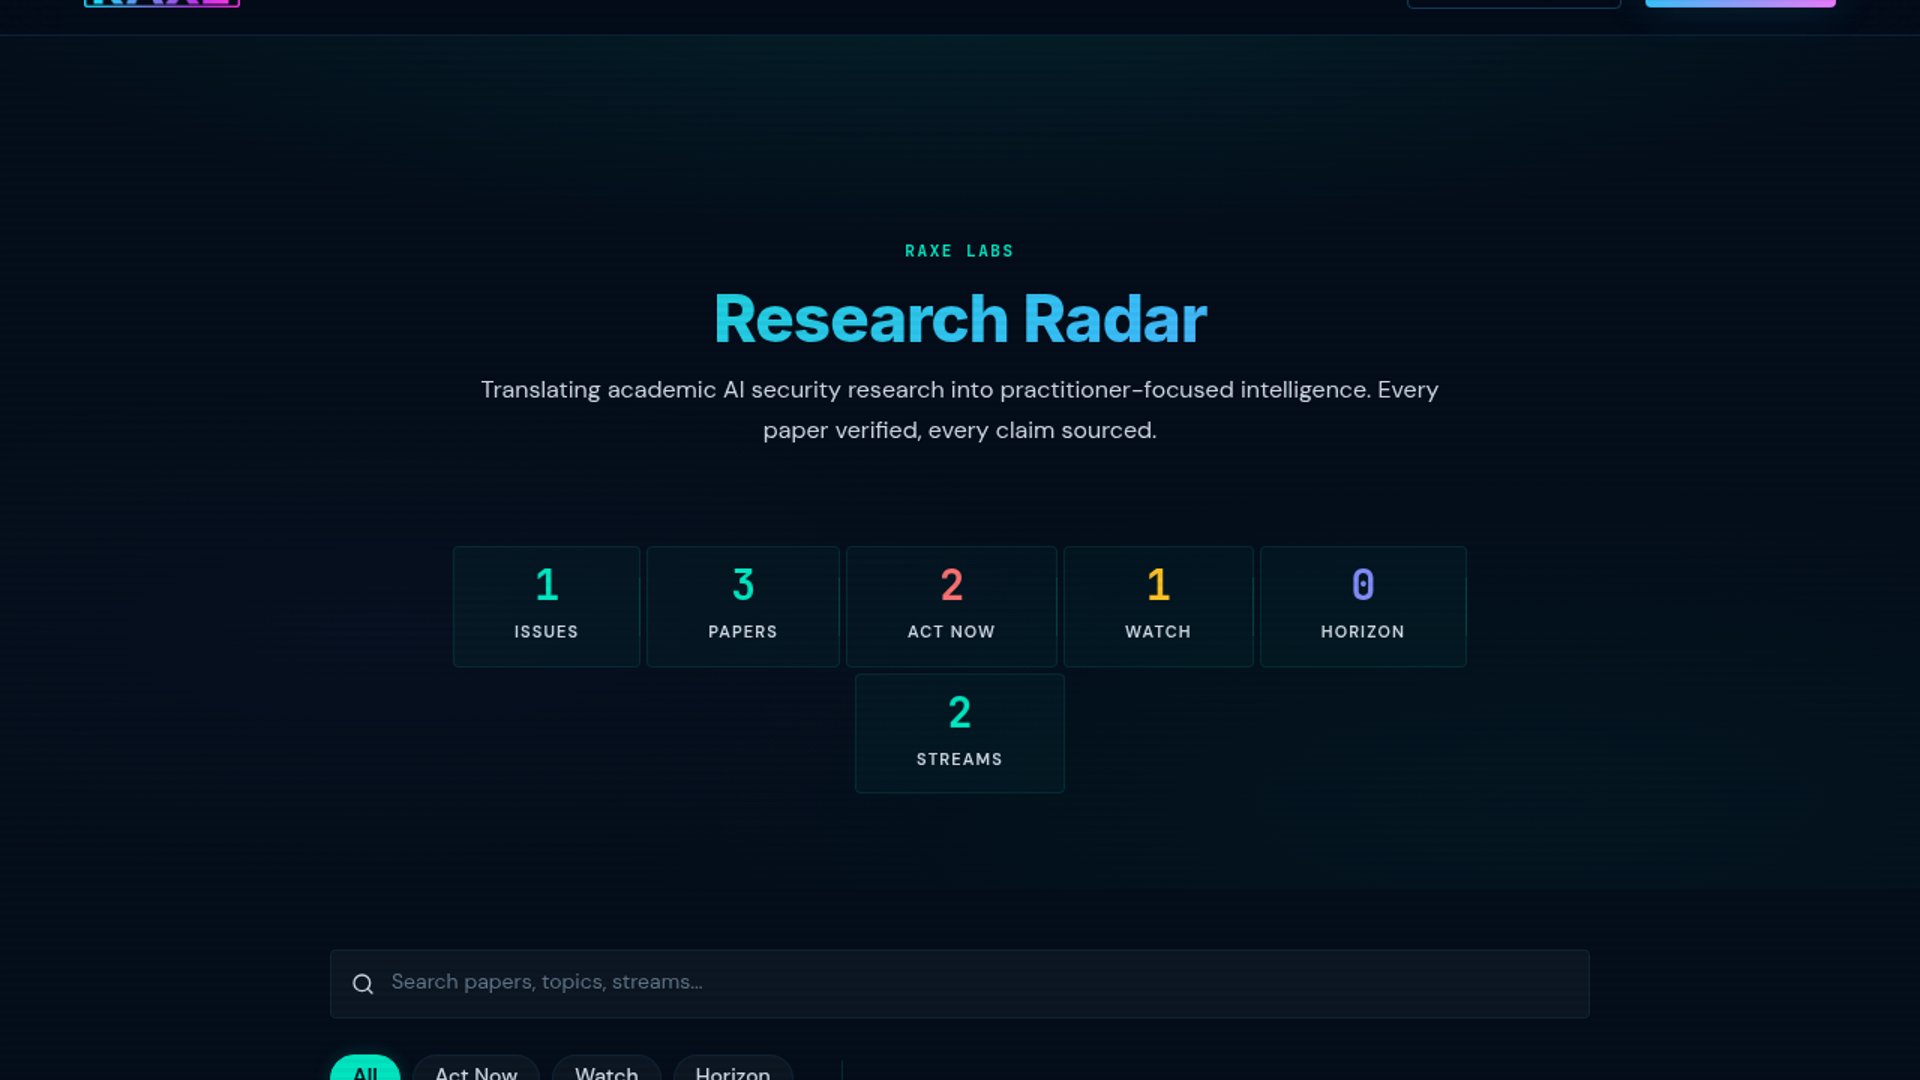Open the Issues stat card
The image size is (1920, 1080).
click(546, 606)
